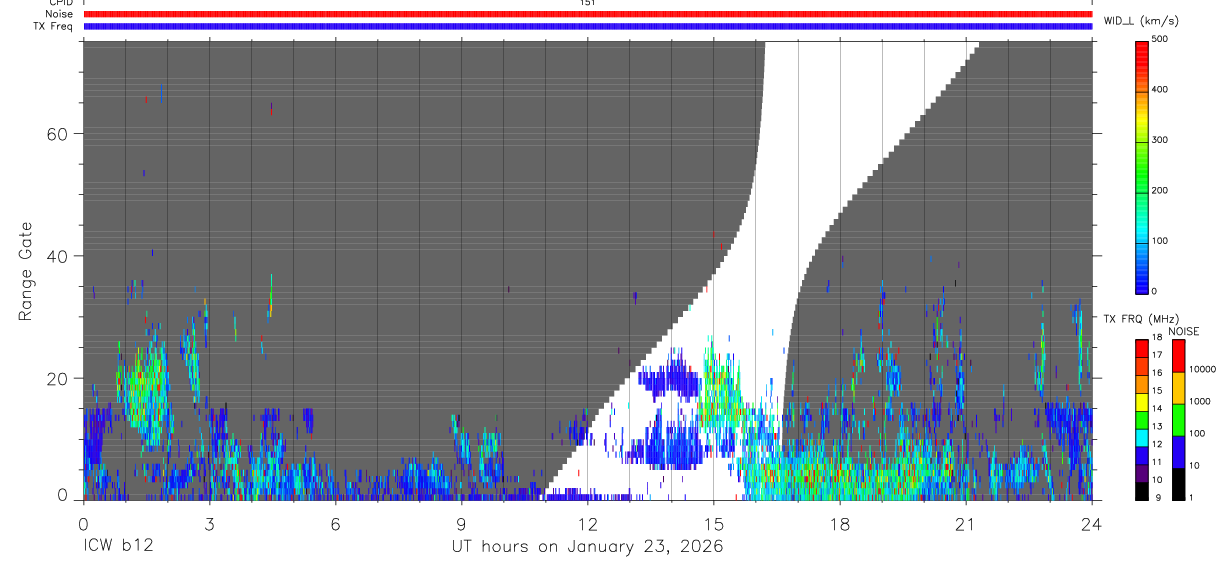Click the x-axis hour tick '15'
This screenshot has height=567, width=1228.
pyautogui.click(x=714, y=524)
